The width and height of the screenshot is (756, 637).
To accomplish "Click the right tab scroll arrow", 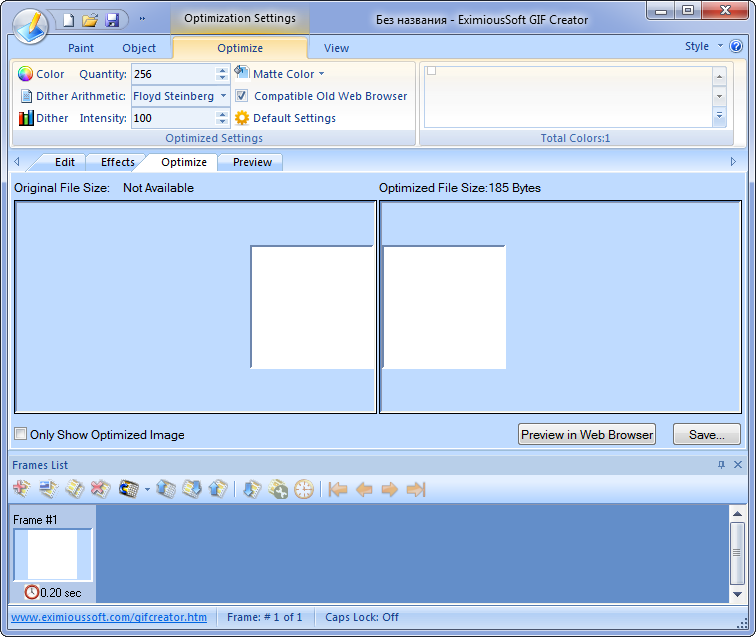I will click(x=733, y=162).
